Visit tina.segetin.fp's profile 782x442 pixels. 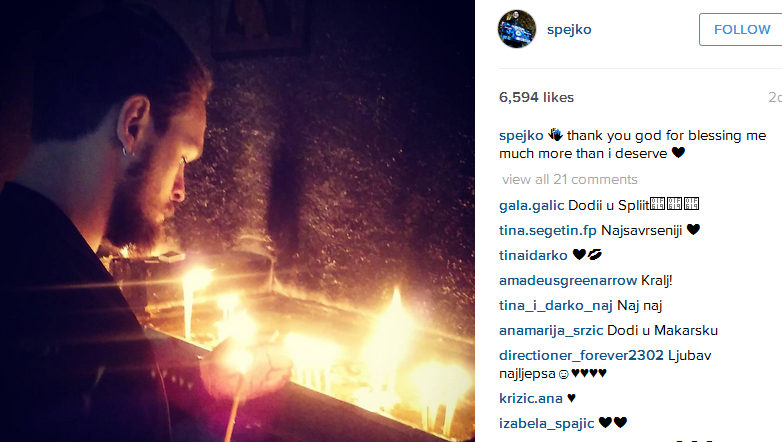coord(548,230)
